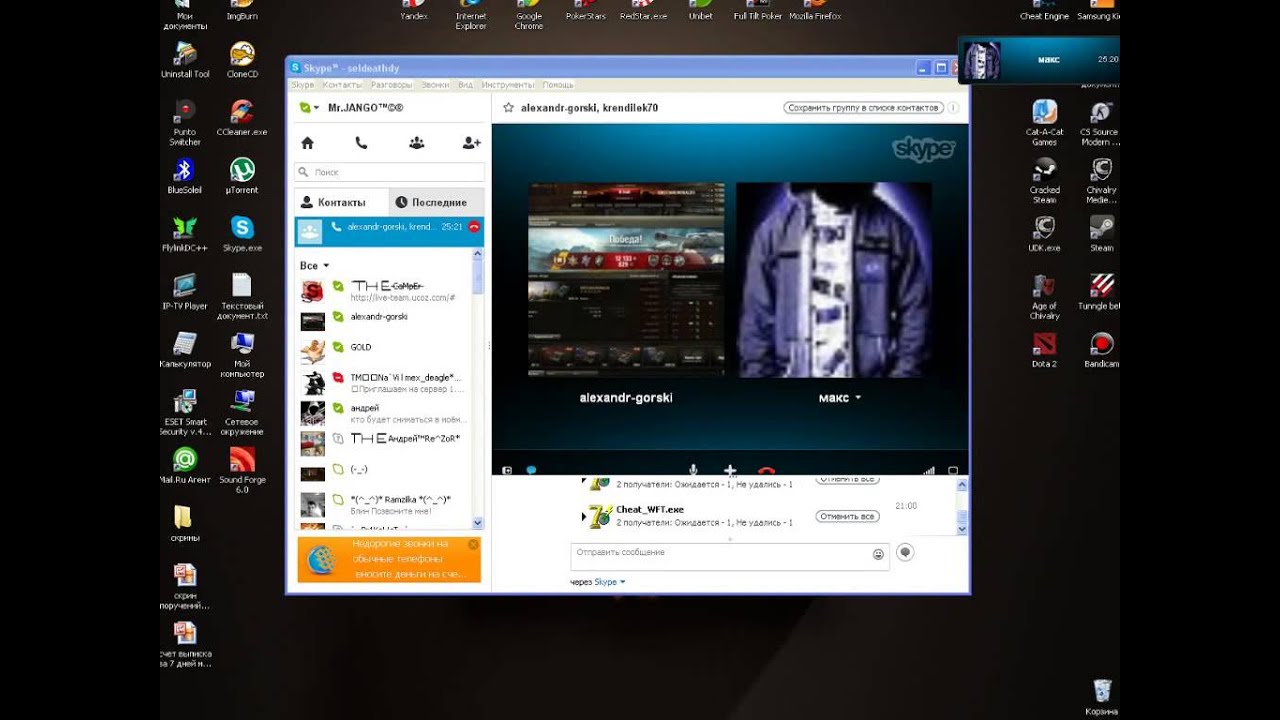Click the chat scrollbar down arrow
1280x720 pixels.
pos(962,529)
